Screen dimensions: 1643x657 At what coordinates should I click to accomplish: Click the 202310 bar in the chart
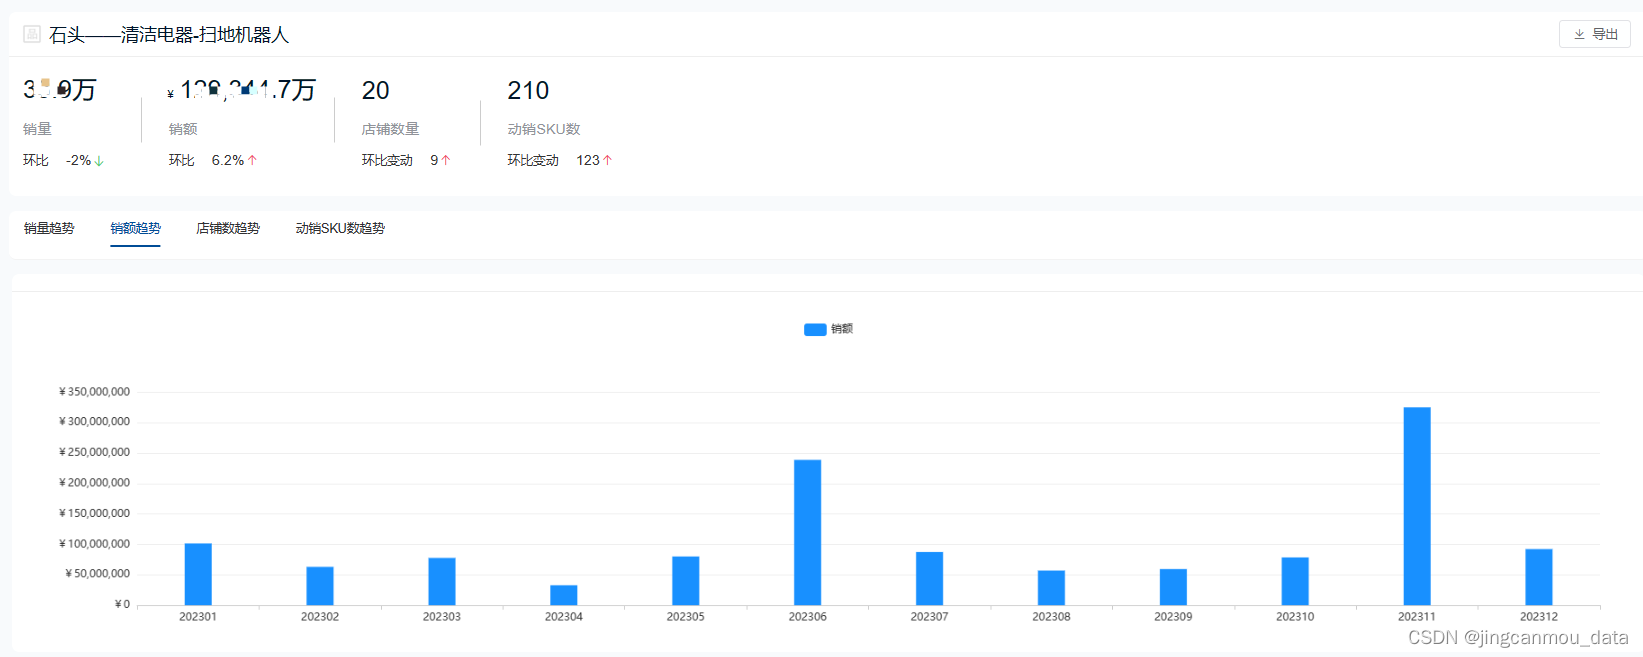[1295, 581]
